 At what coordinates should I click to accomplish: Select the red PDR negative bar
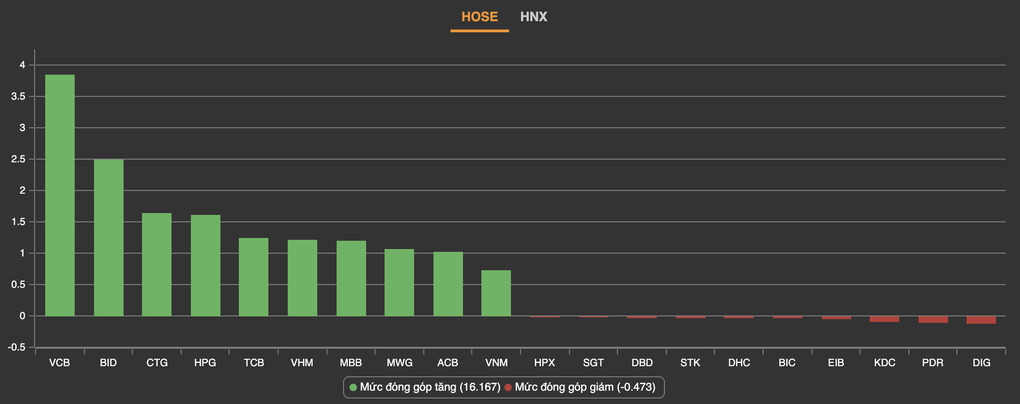coord(933,319)
